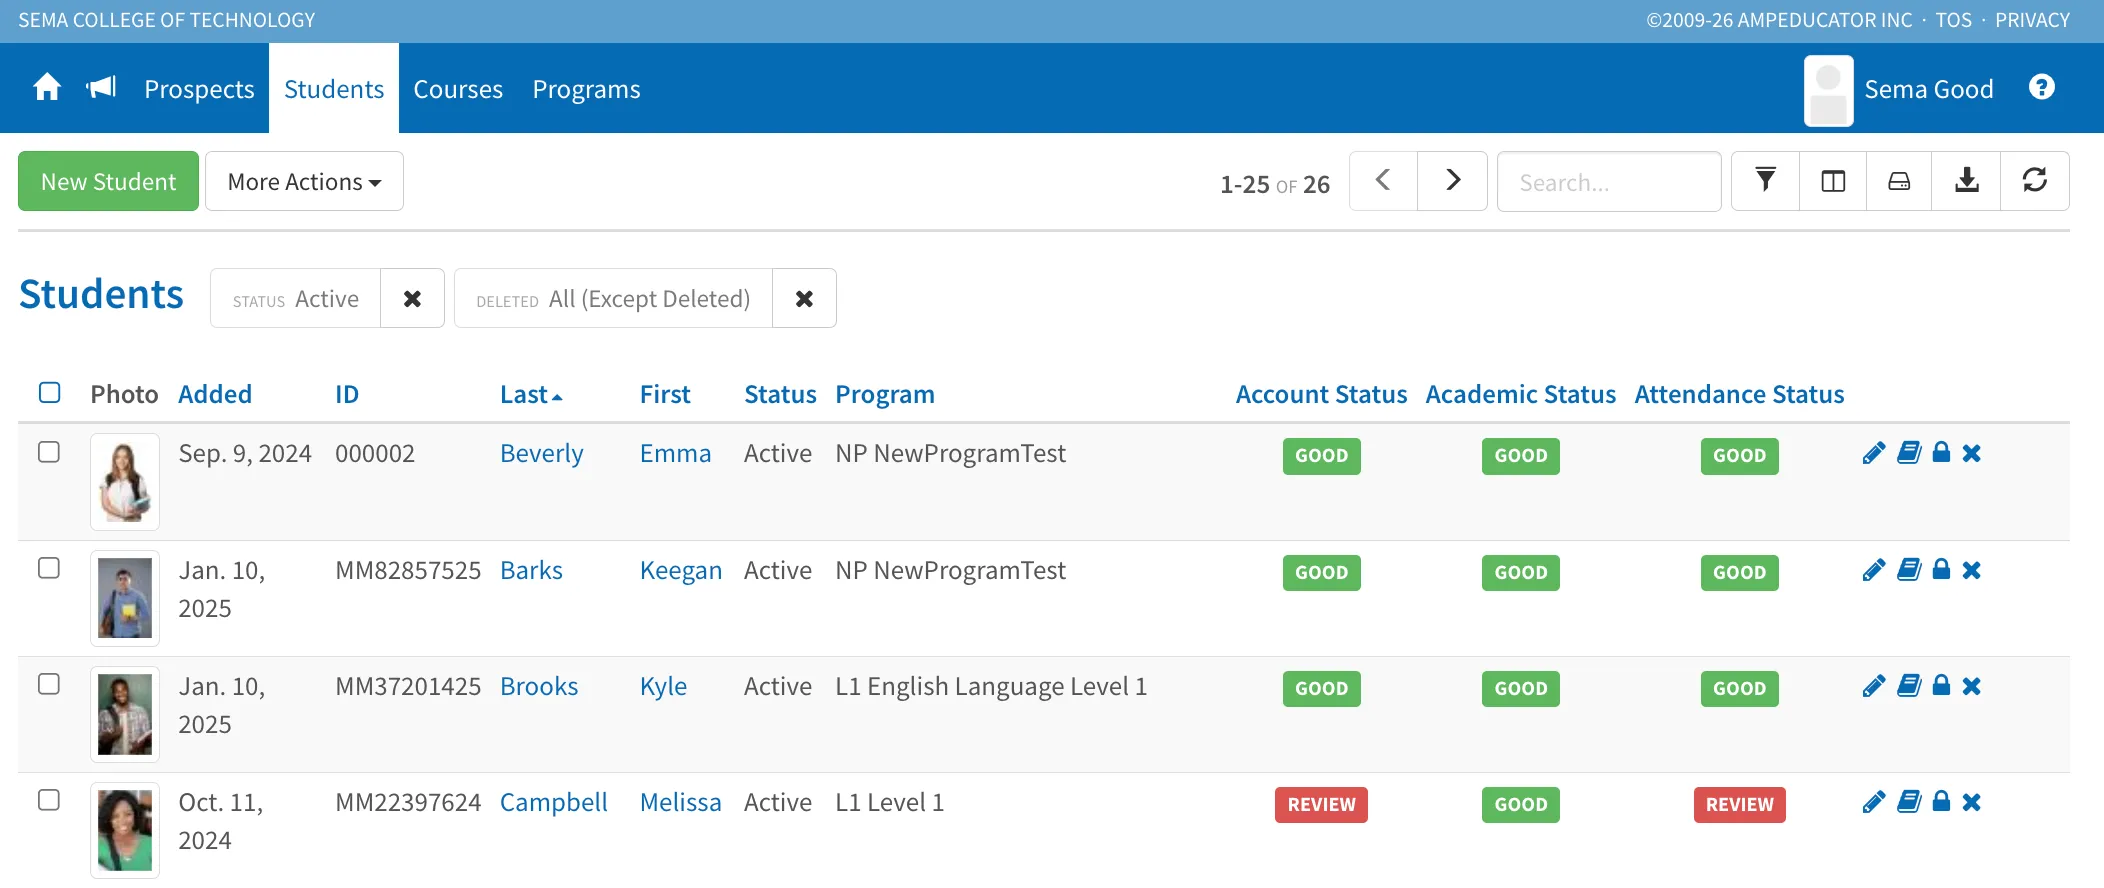Sort by Last name column header

[531, 394]
